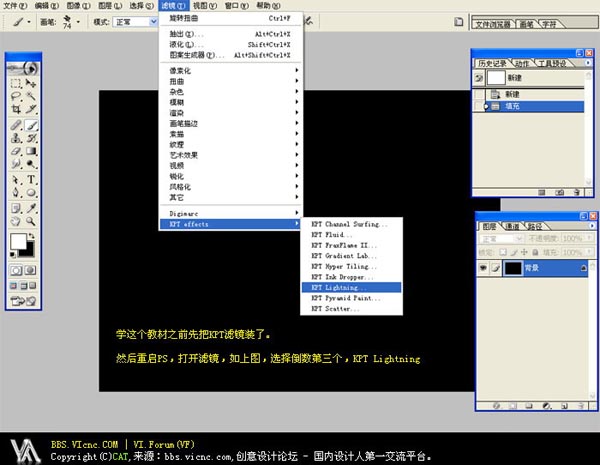Select the Path Selection tool

(16, 179)
